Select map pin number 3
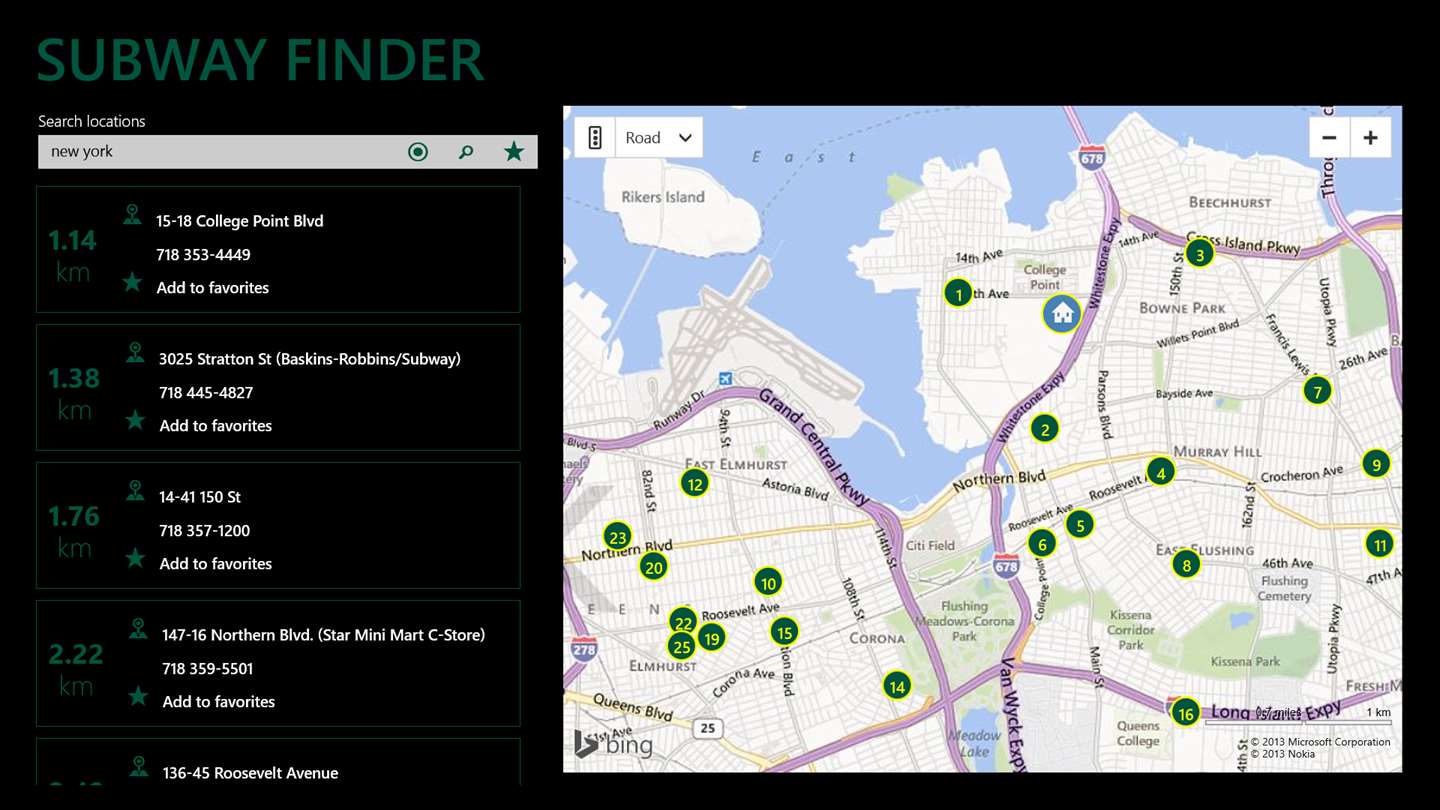 coord(1200,253)
